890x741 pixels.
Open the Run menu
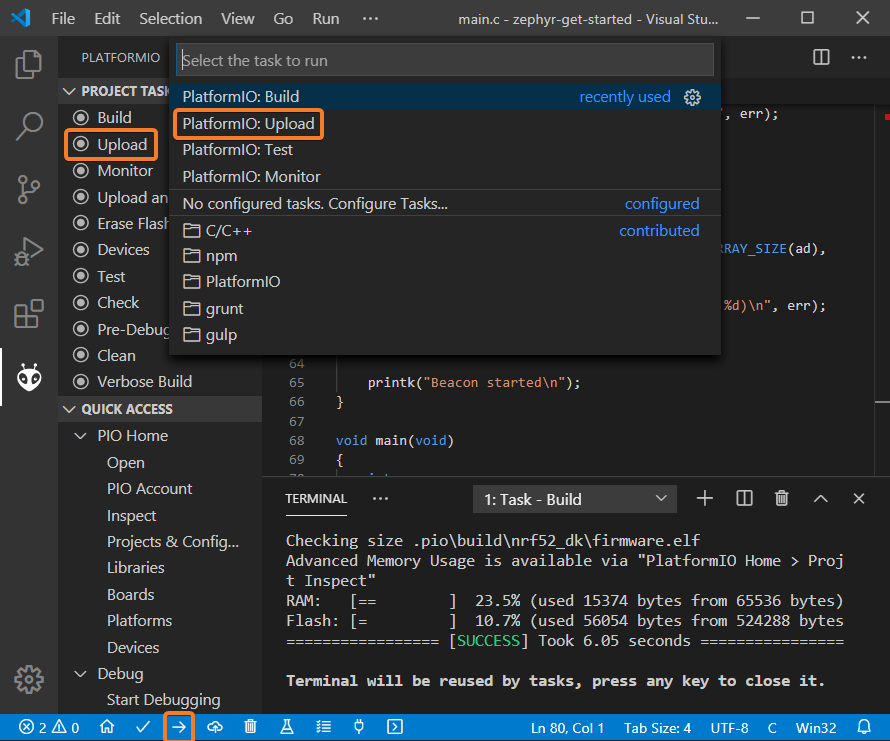(326, 19)
